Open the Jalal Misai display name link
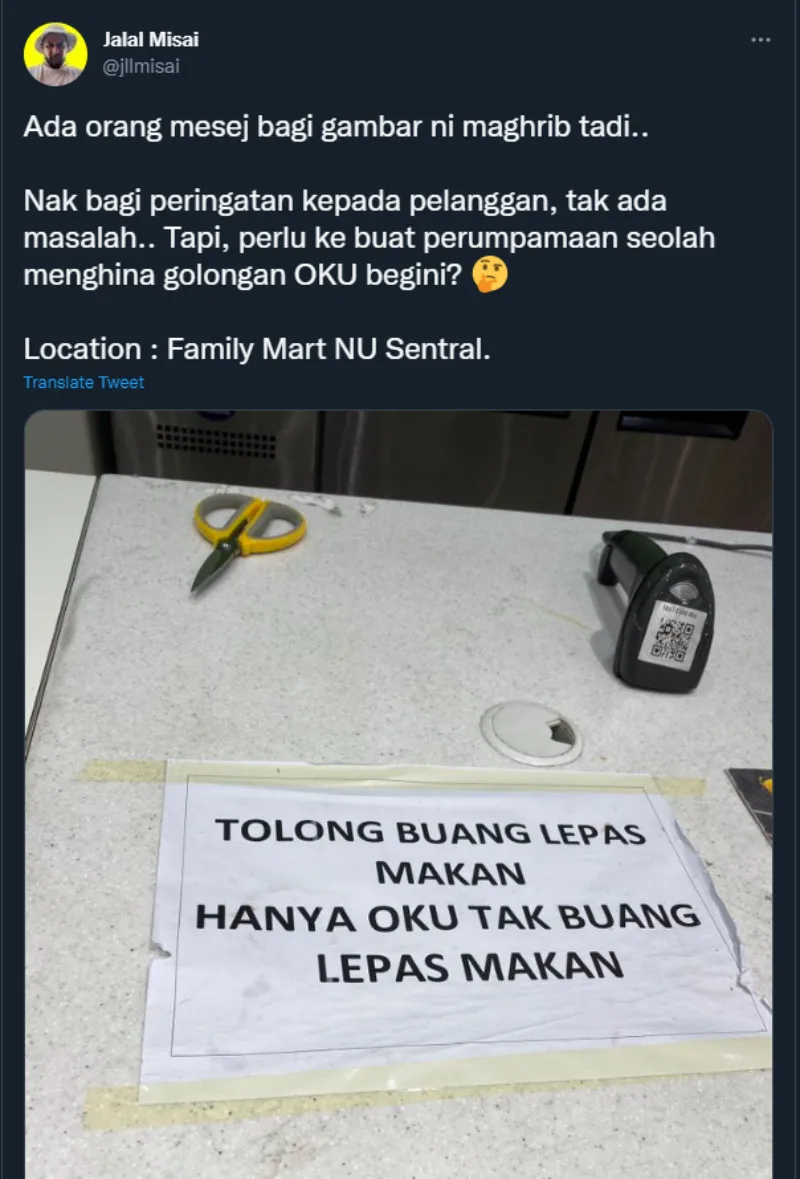This screenshot has width=800, height=1179. (150, 40)
